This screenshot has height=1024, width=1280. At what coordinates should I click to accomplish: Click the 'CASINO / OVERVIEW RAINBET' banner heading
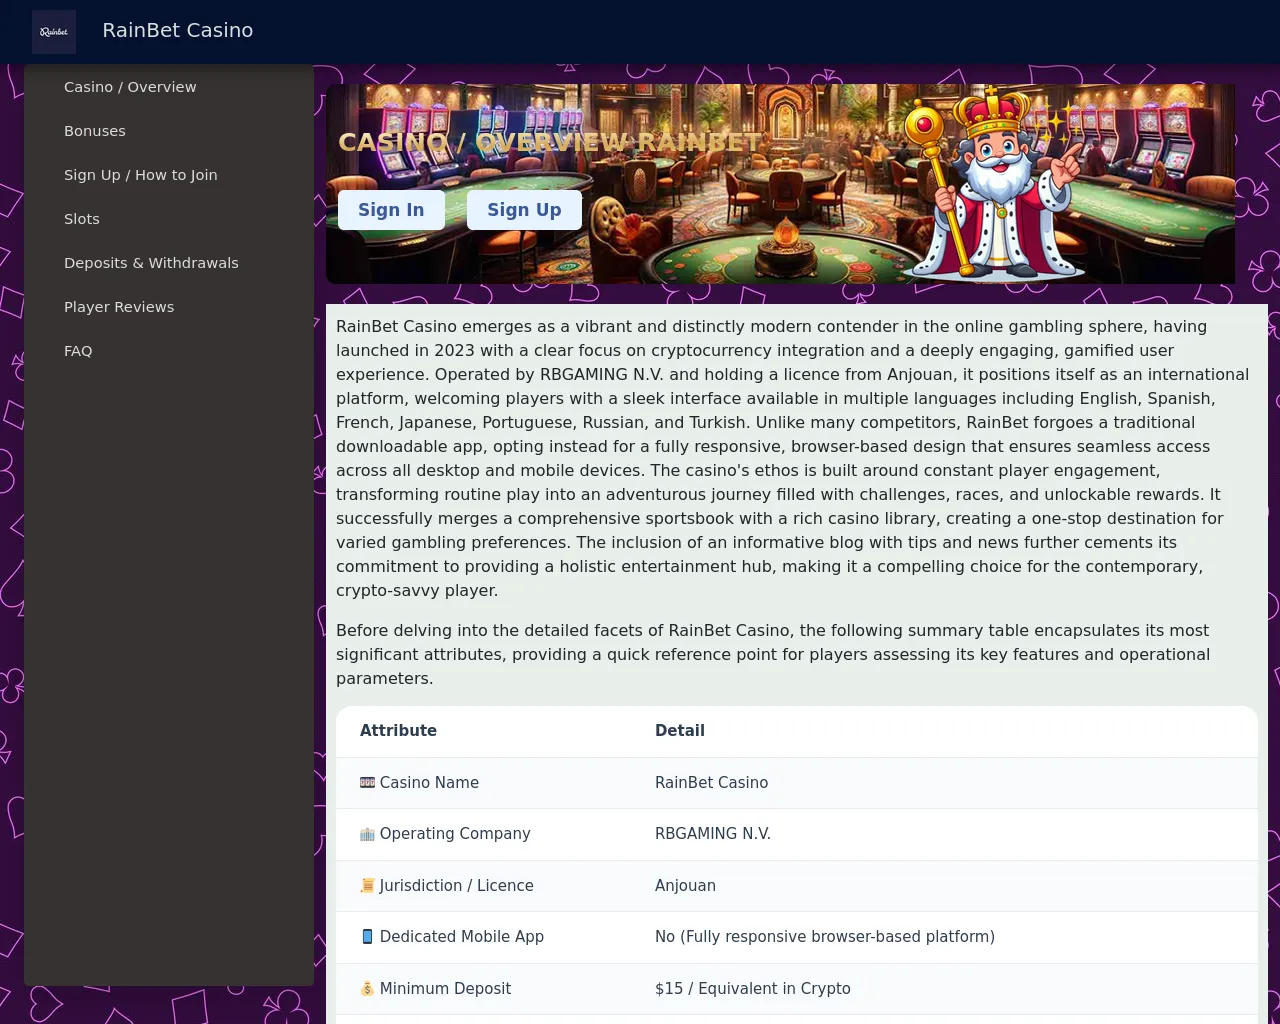pos(550,143)
